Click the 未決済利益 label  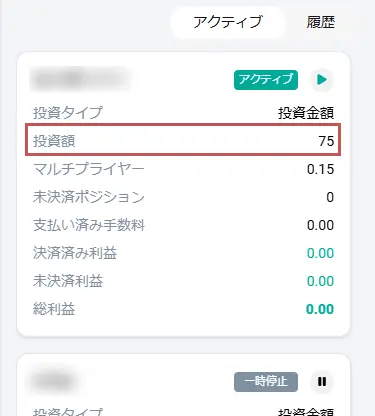coord(68,281)
